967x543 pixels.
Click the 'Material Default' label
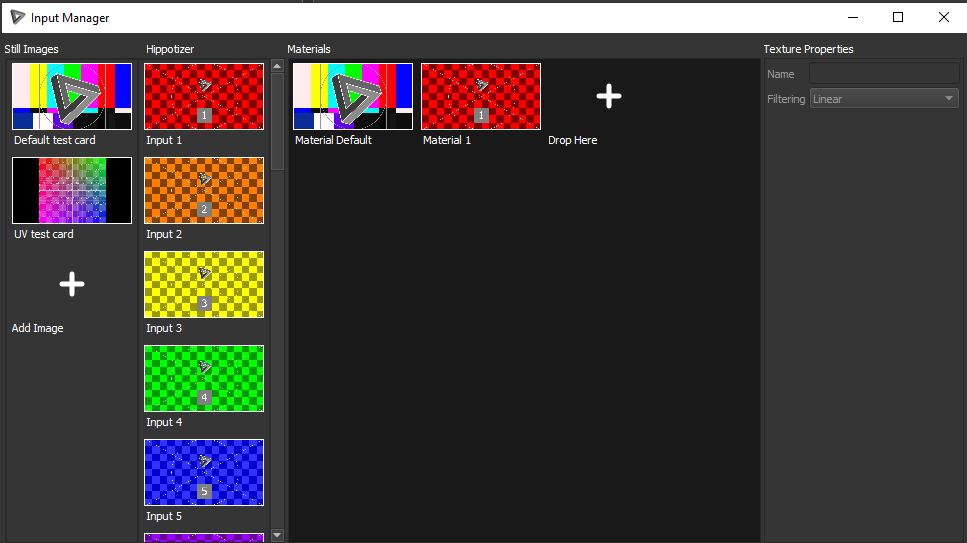click(x=334, y=140)
